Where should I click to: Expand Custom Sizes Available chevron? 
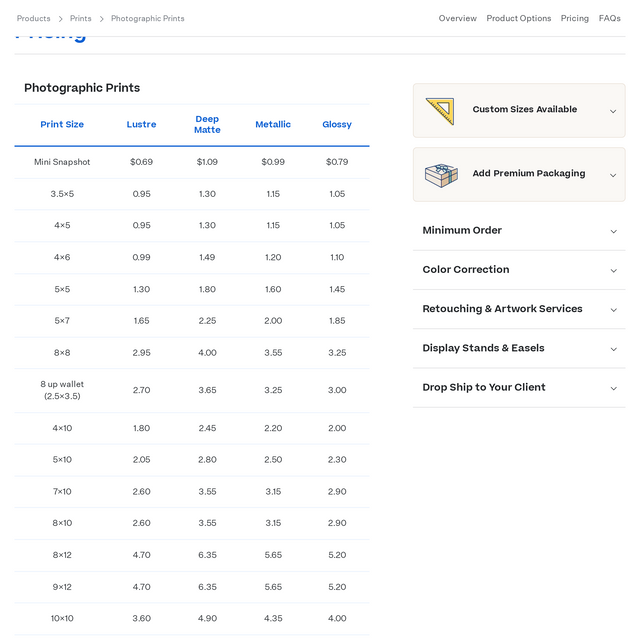pos(613,111)
